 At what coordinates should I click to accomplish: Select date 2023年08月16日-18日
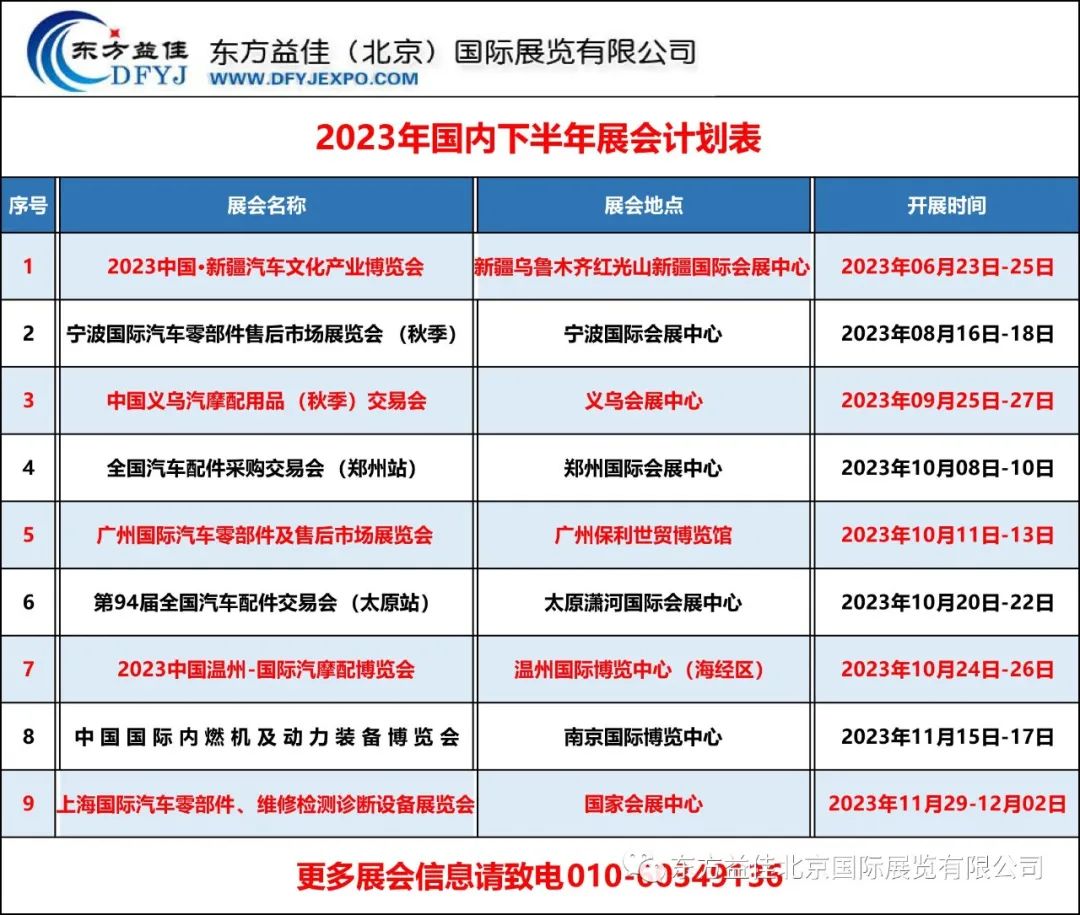click(x=947, y=333)
